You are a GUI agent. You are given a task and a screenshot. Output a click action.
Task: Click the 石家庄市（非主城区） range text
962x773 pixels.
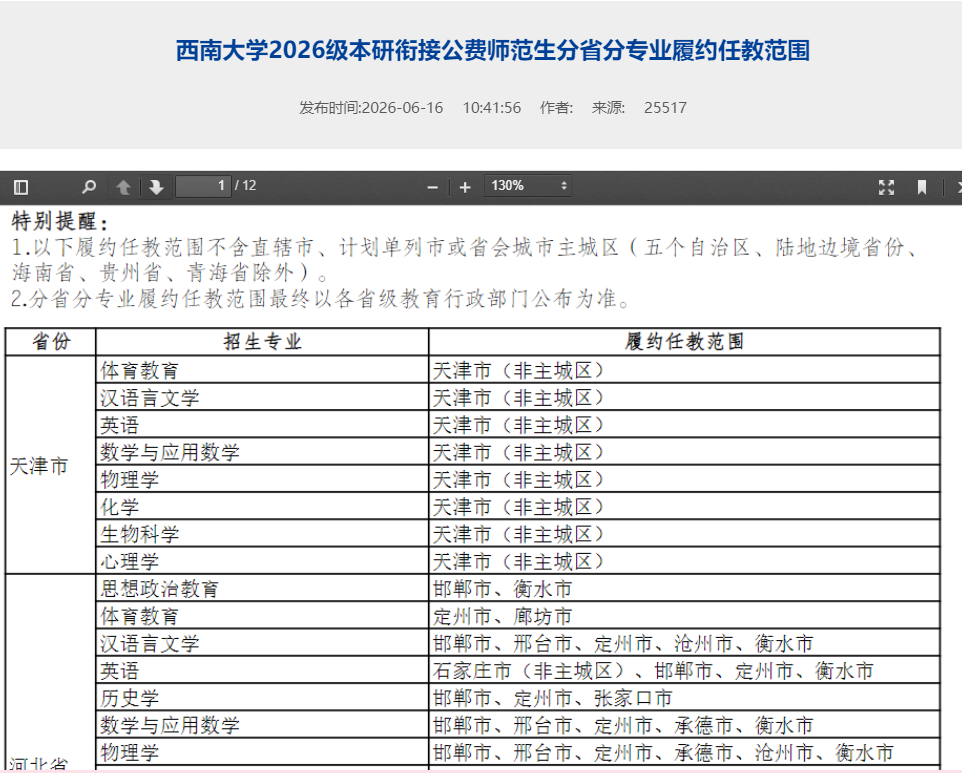(x=529, y=671)
